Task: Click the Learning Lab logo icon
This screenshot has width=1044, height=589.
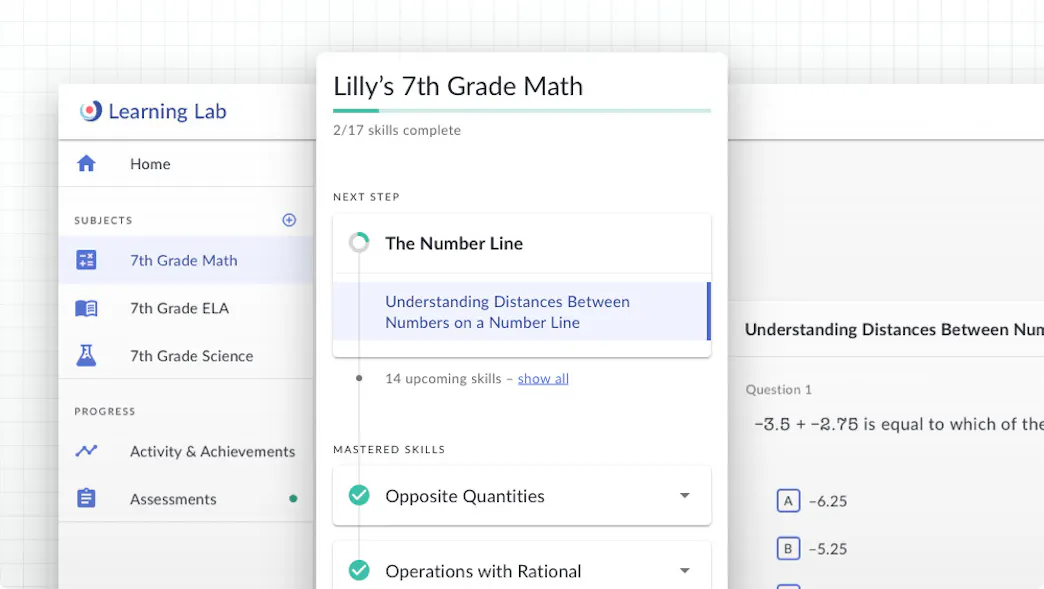Action: point(91,111)
